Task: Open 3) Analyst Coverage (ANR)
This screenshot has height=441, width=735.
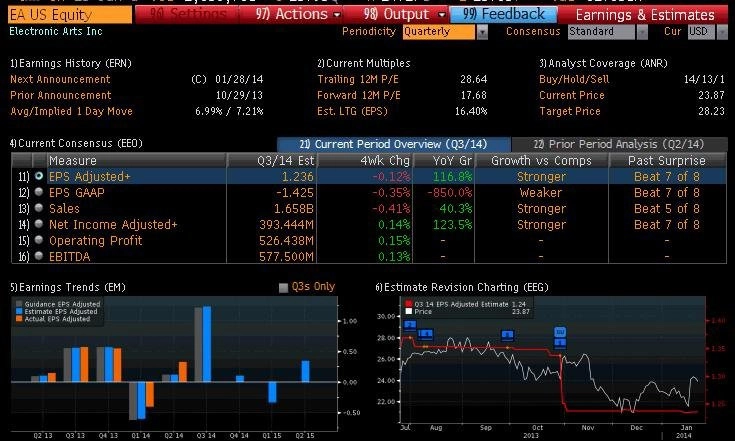Action: click(604, 63)
